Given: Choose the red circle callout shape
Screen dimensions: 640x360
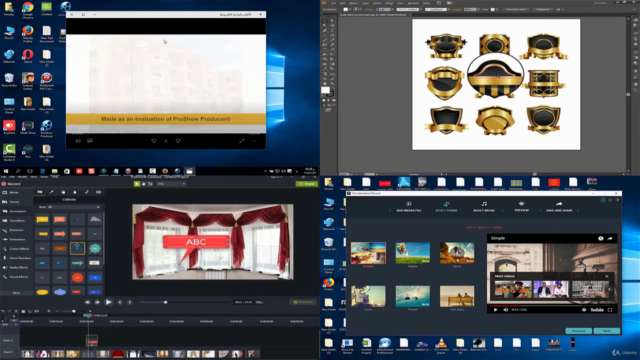Looking at the screenshot, I should (77, 278).
